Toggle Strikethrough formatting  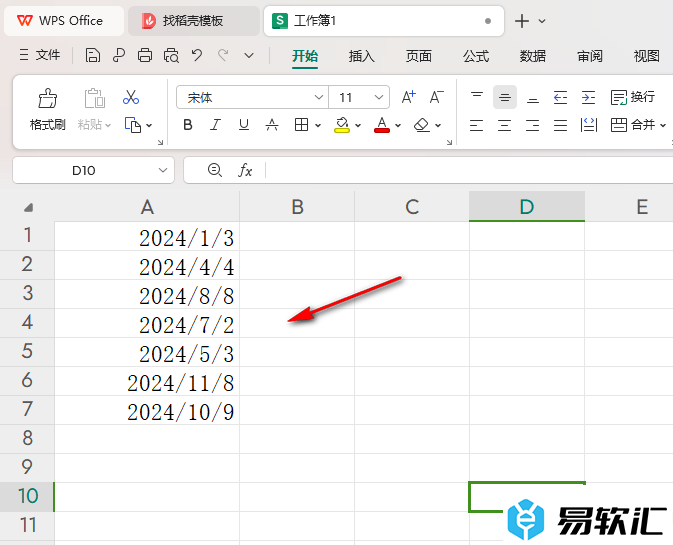click(x=272, y=125)
